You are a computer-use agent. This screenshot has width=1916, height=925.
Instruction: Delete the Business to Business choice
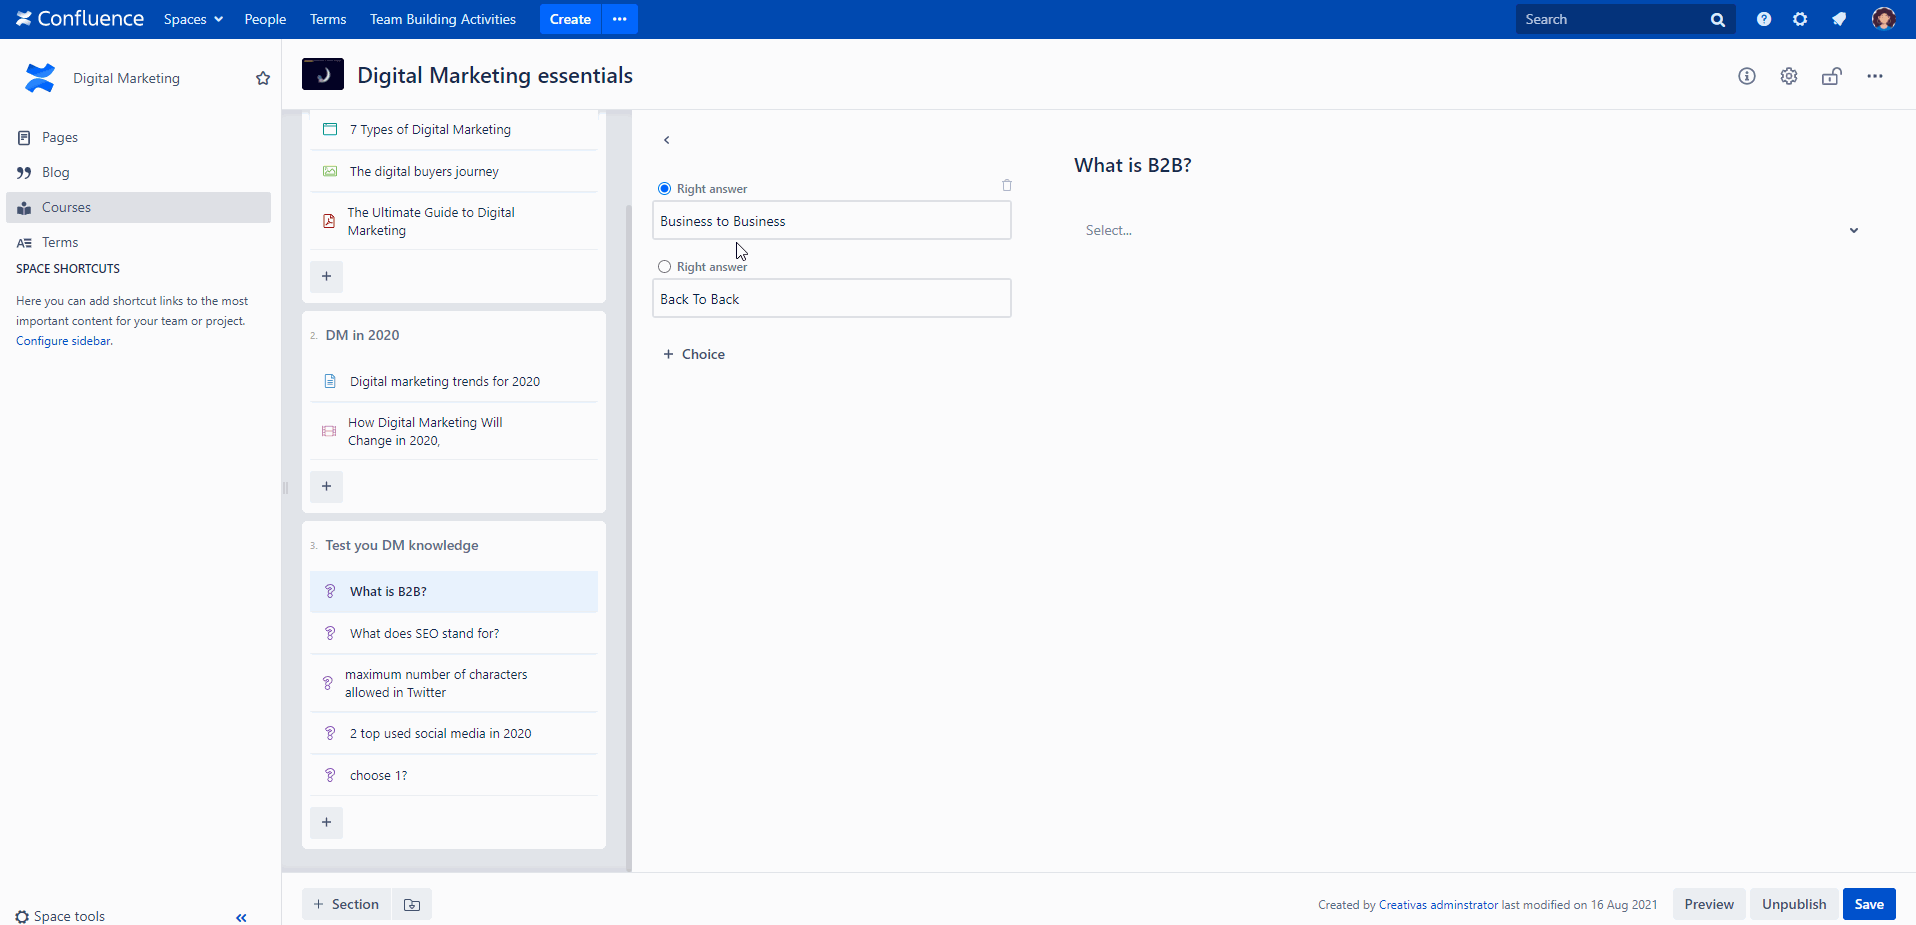(1007, 186)
